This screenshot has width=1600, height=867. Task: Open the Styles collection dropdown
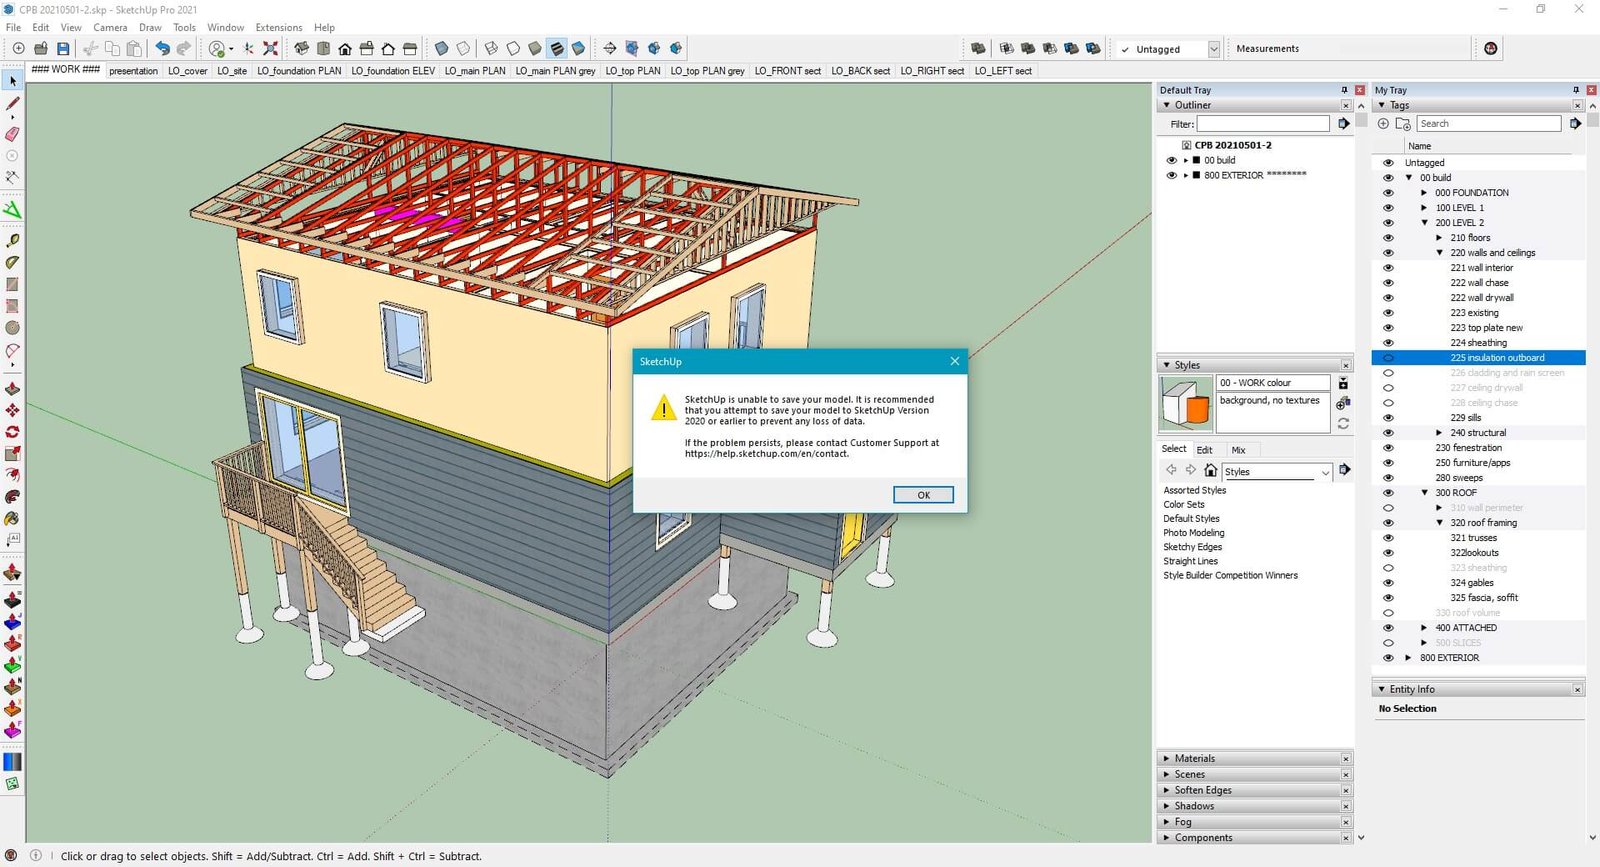pos(1325,472)
